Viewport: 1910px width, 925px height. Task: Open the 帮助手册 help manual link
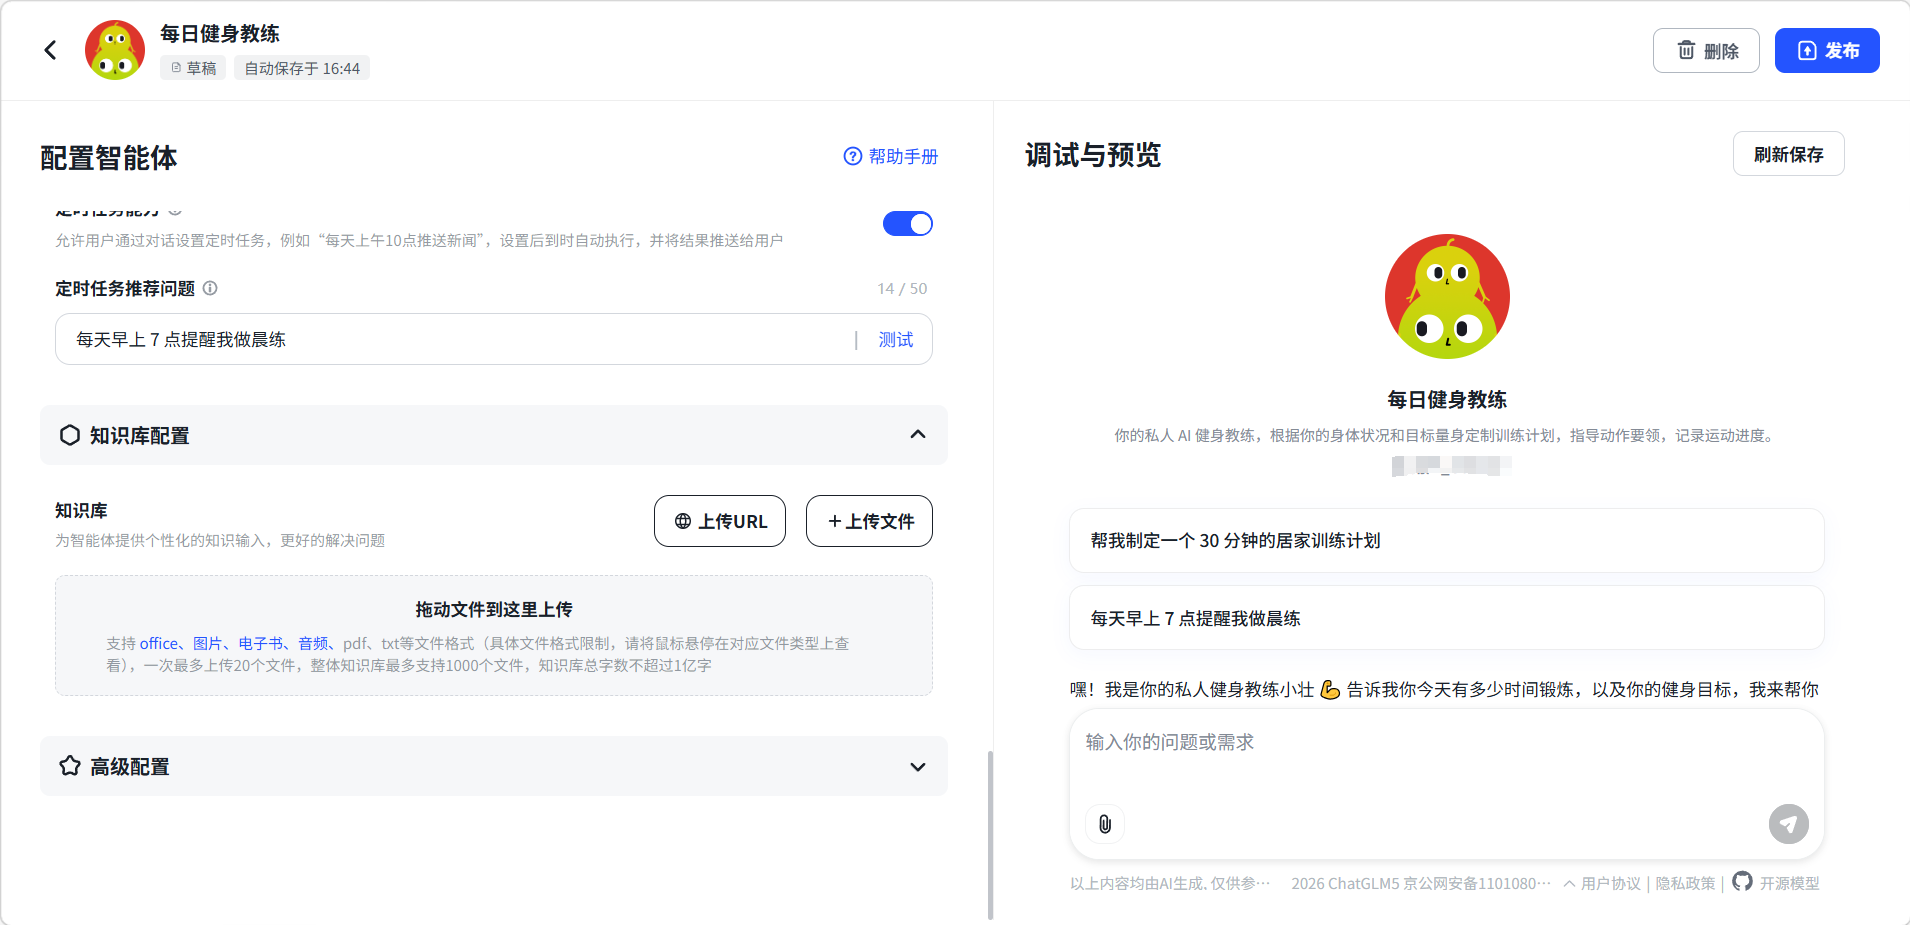(x=891, y=156)
